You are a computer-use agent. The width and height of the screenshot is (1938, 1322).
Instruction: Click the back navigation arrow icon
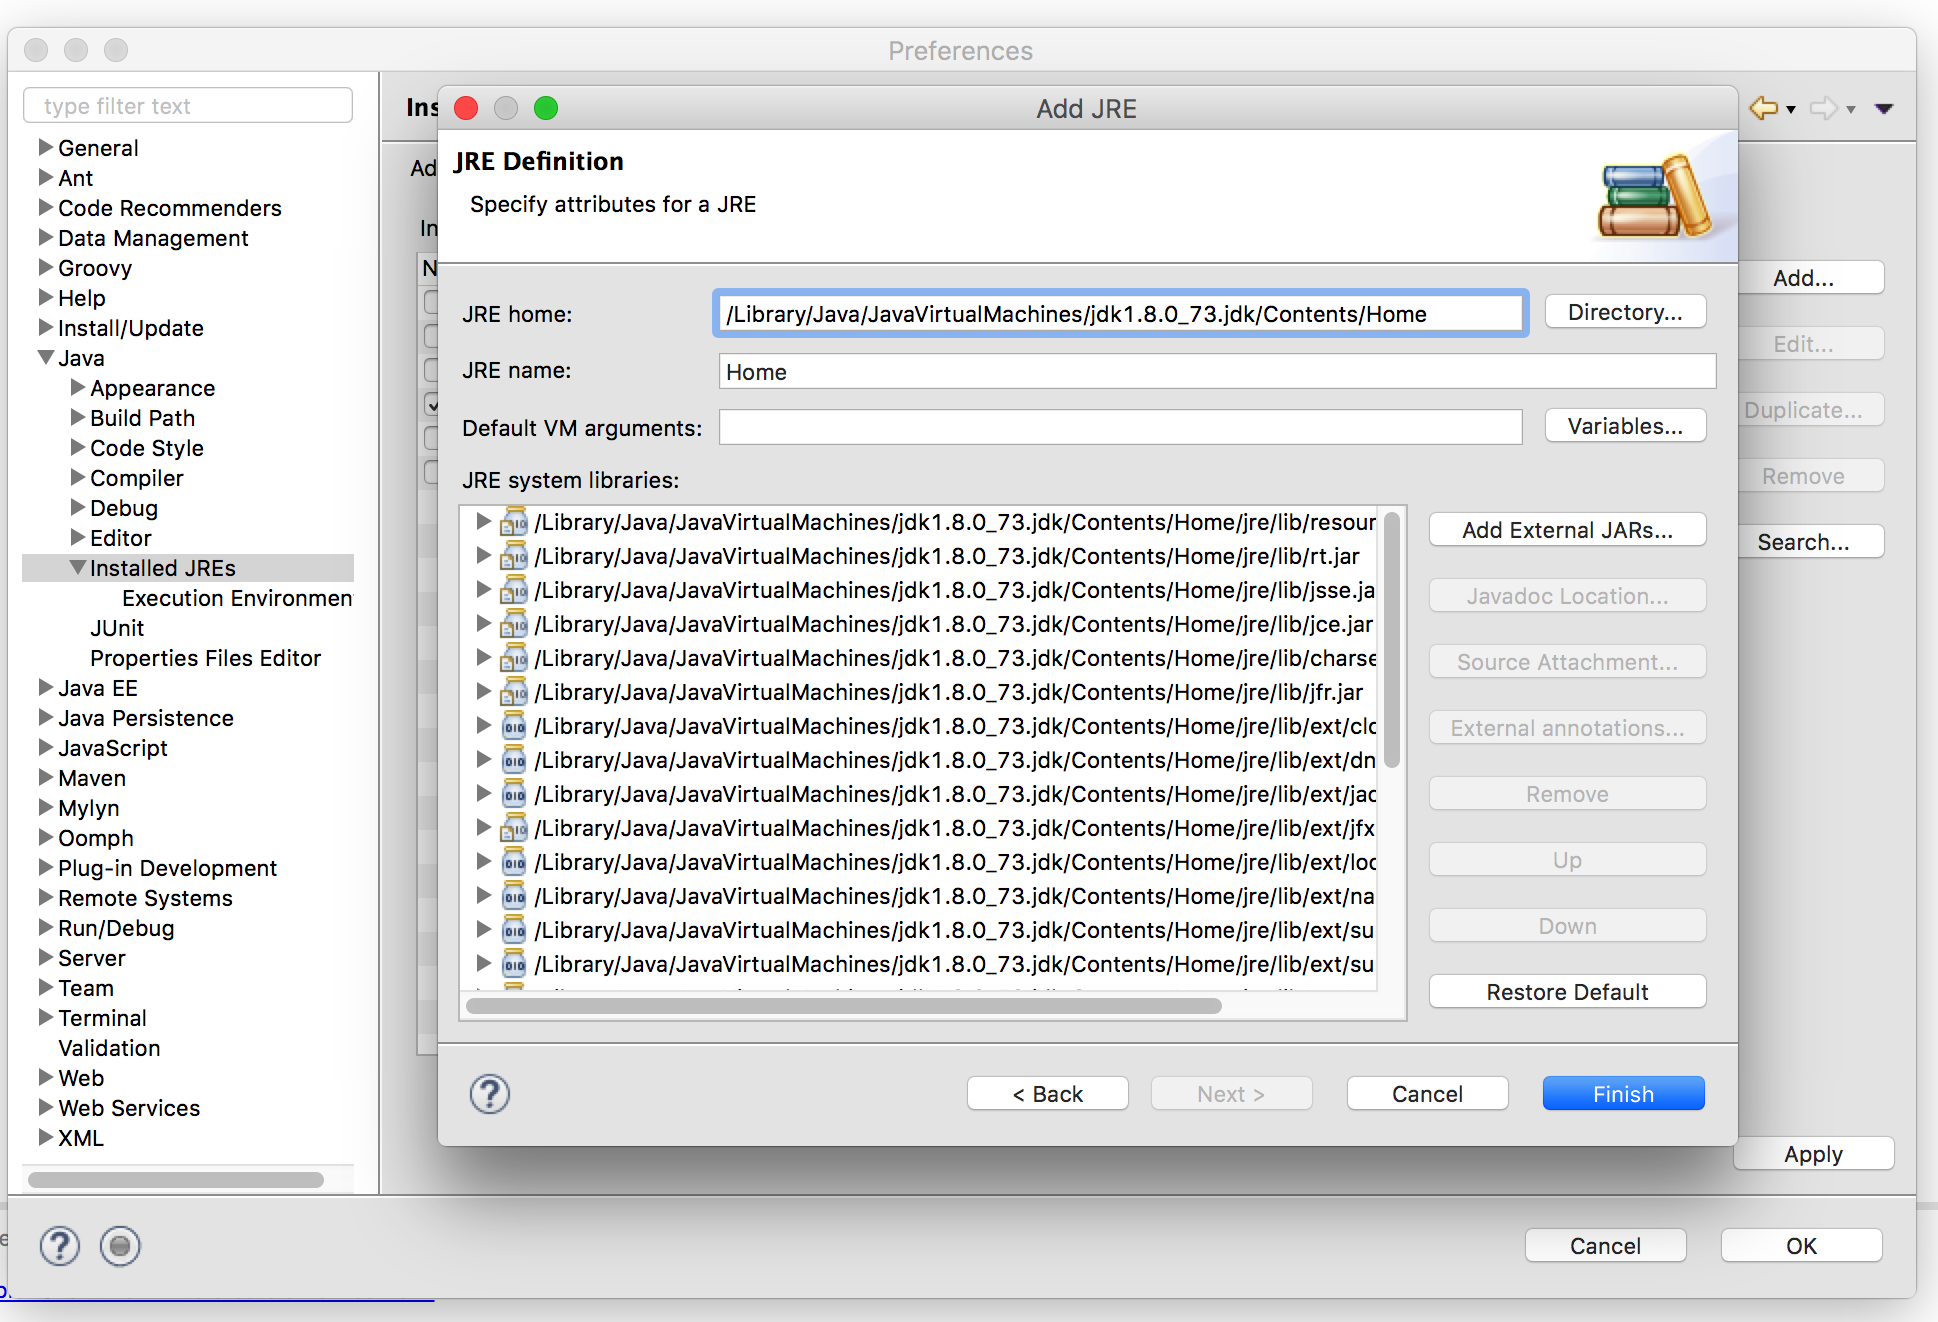1764,108
